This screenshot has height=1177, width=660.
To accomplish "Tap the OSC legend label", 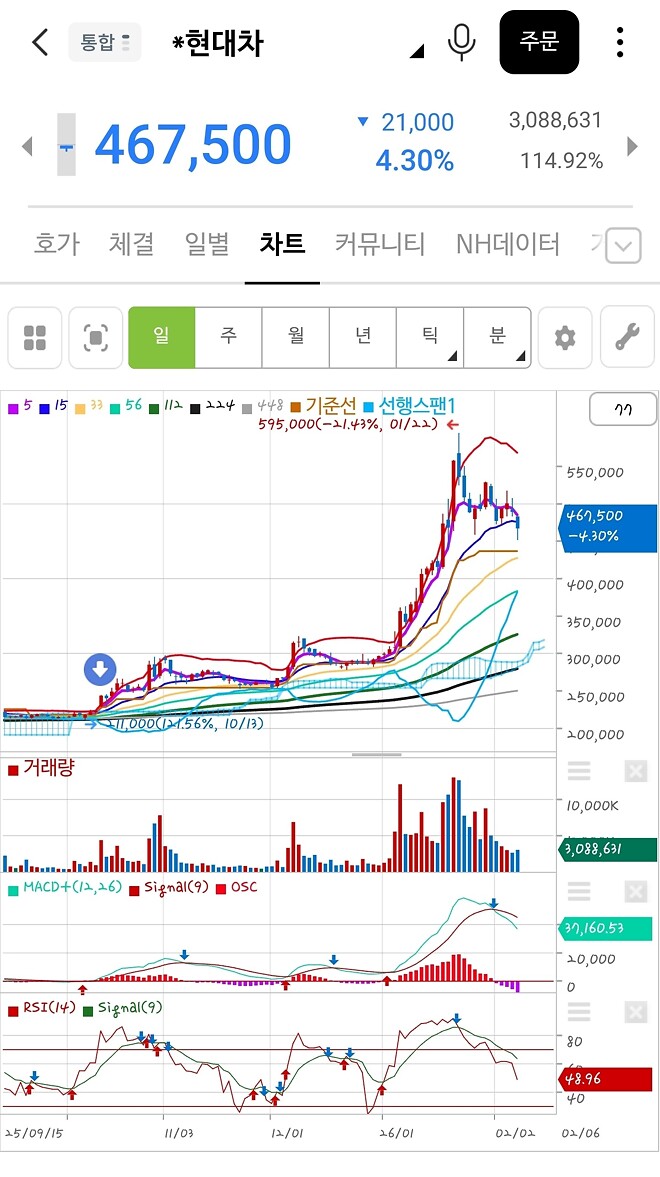I will 243,887.
